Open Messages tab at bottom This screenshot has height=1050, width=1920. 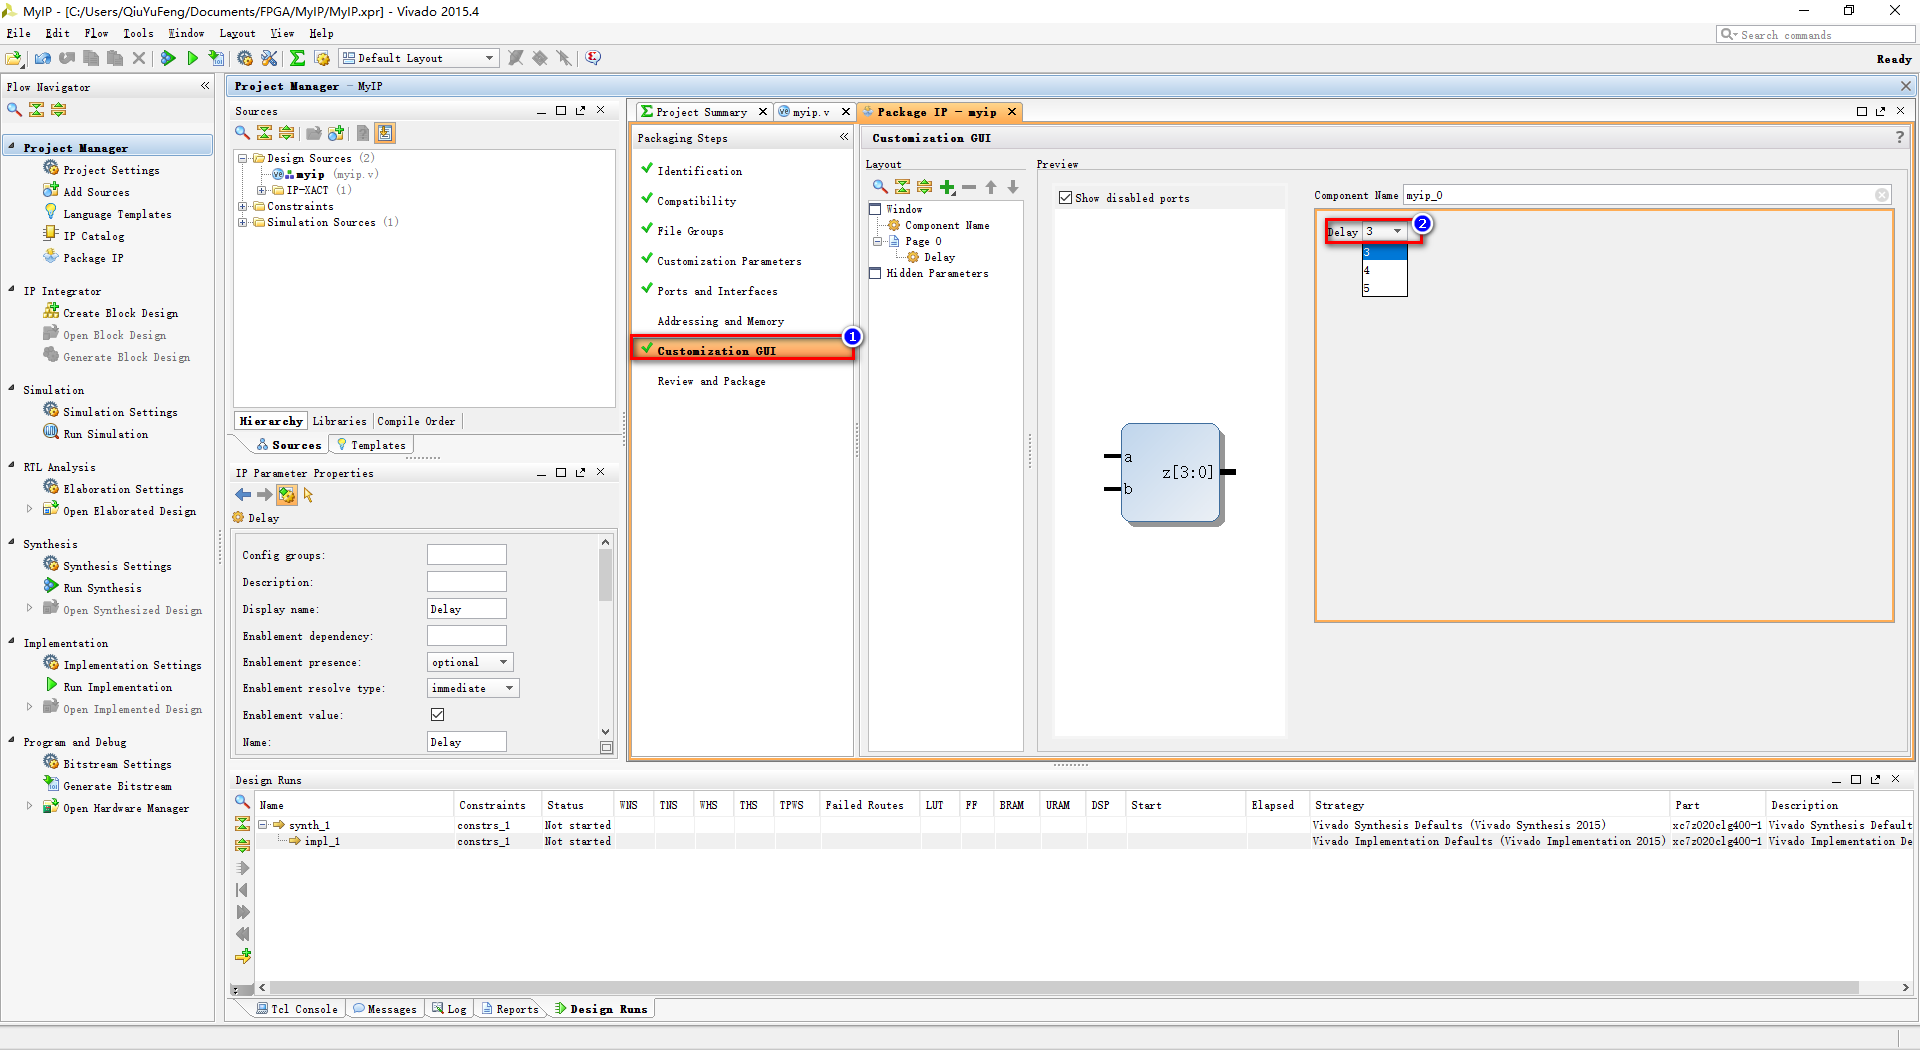click(x=385, y=1009)
